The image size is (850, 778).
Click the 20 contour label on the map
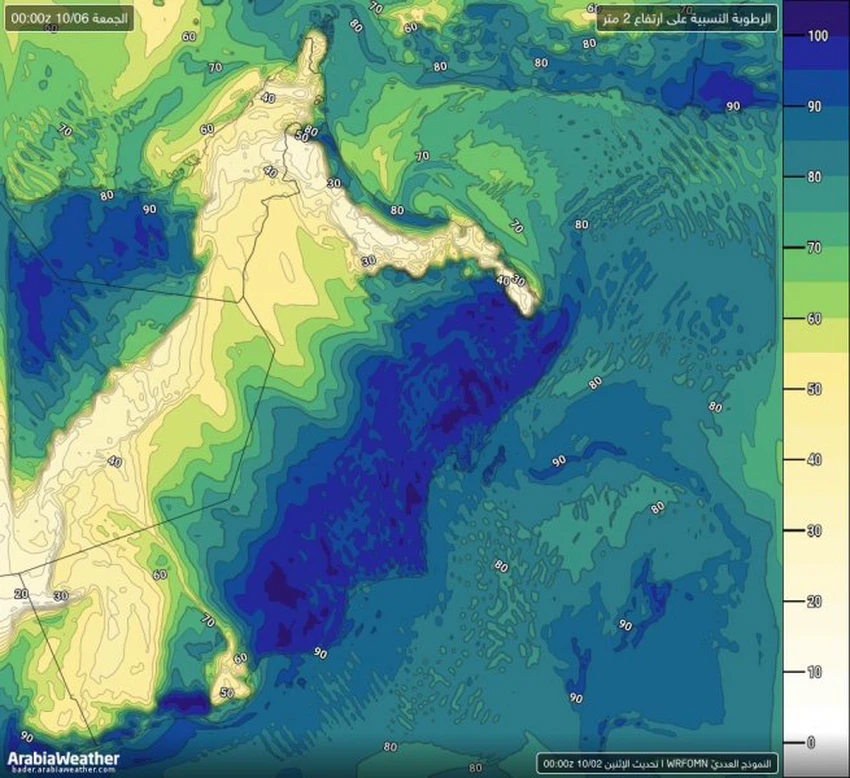tap(22, 594)
